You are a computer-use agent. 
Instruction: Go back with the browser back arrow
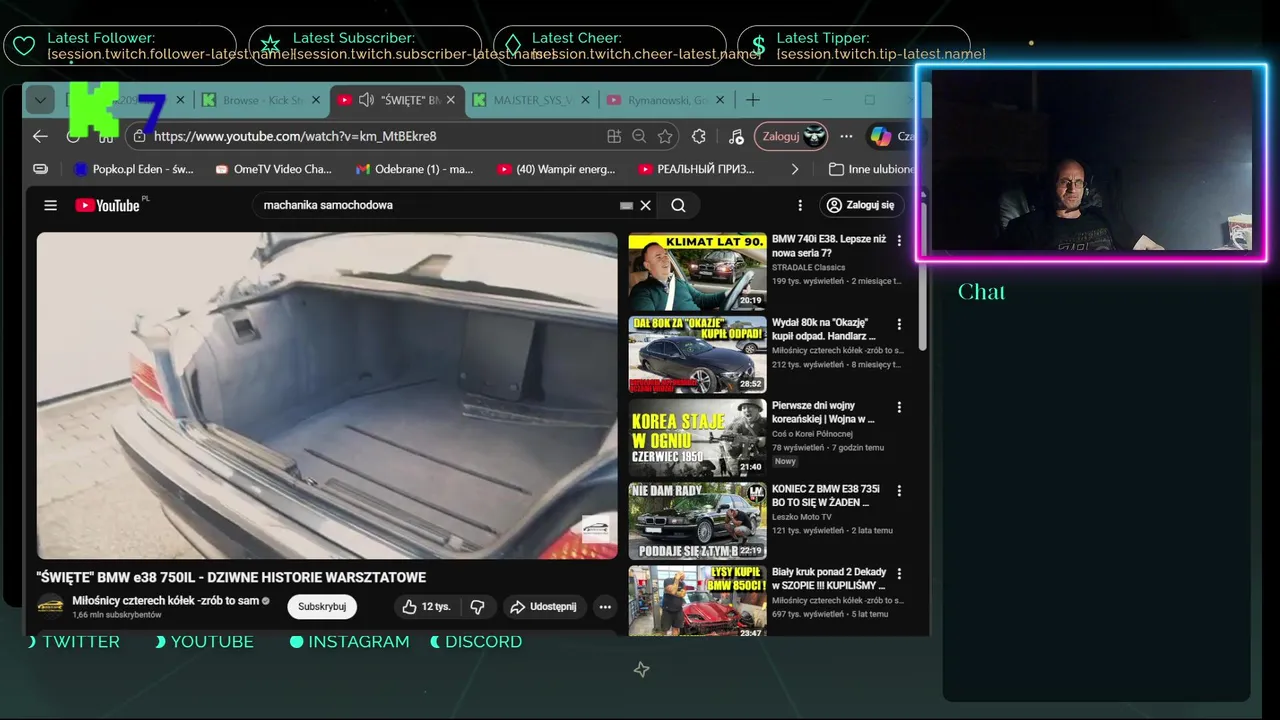pyautogui.click(x=40, y=137)
